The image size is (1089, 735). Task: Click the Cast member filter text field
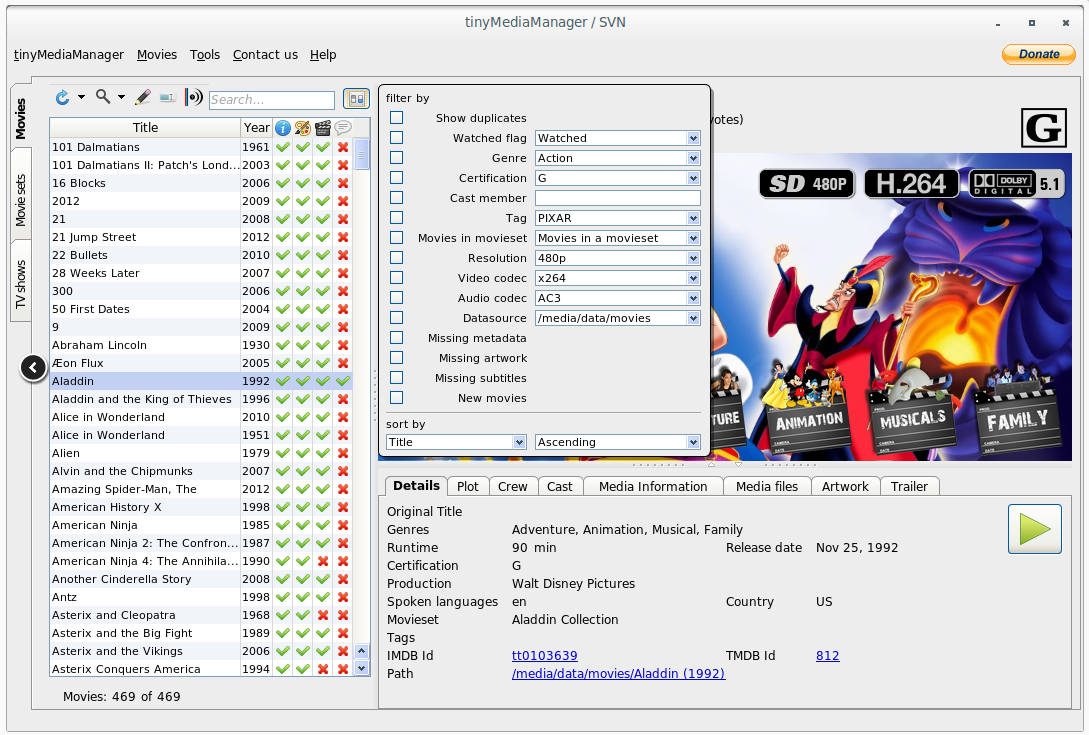[x=617, y=198]
